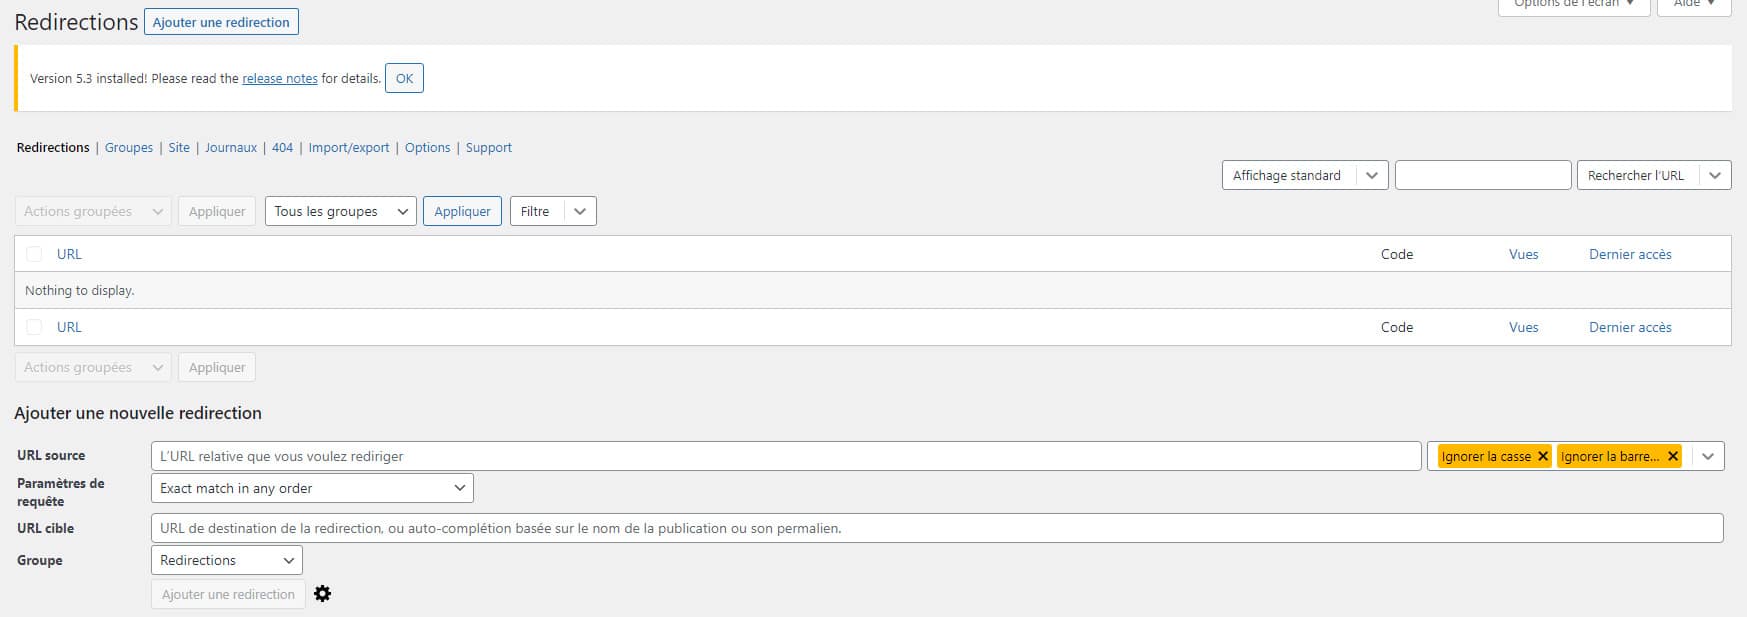Viewport: 1747px width, 617px height.
Task: Open advanced options gear icon
Action: click(322, 594)
